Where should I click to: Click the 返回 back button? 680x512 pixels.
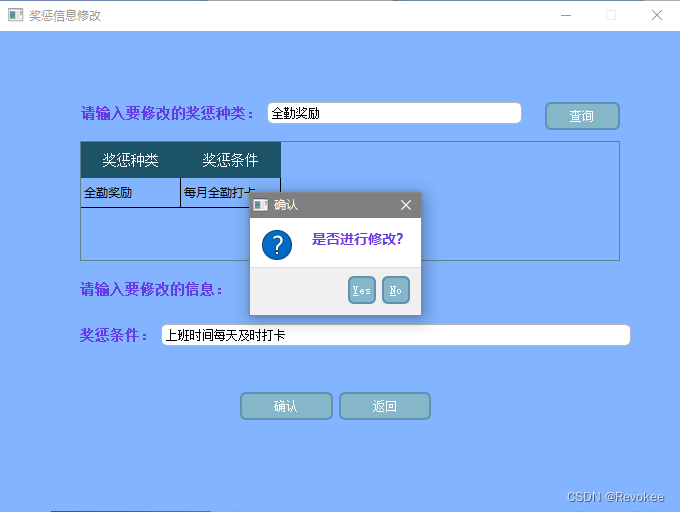click(x=385, y=406)
